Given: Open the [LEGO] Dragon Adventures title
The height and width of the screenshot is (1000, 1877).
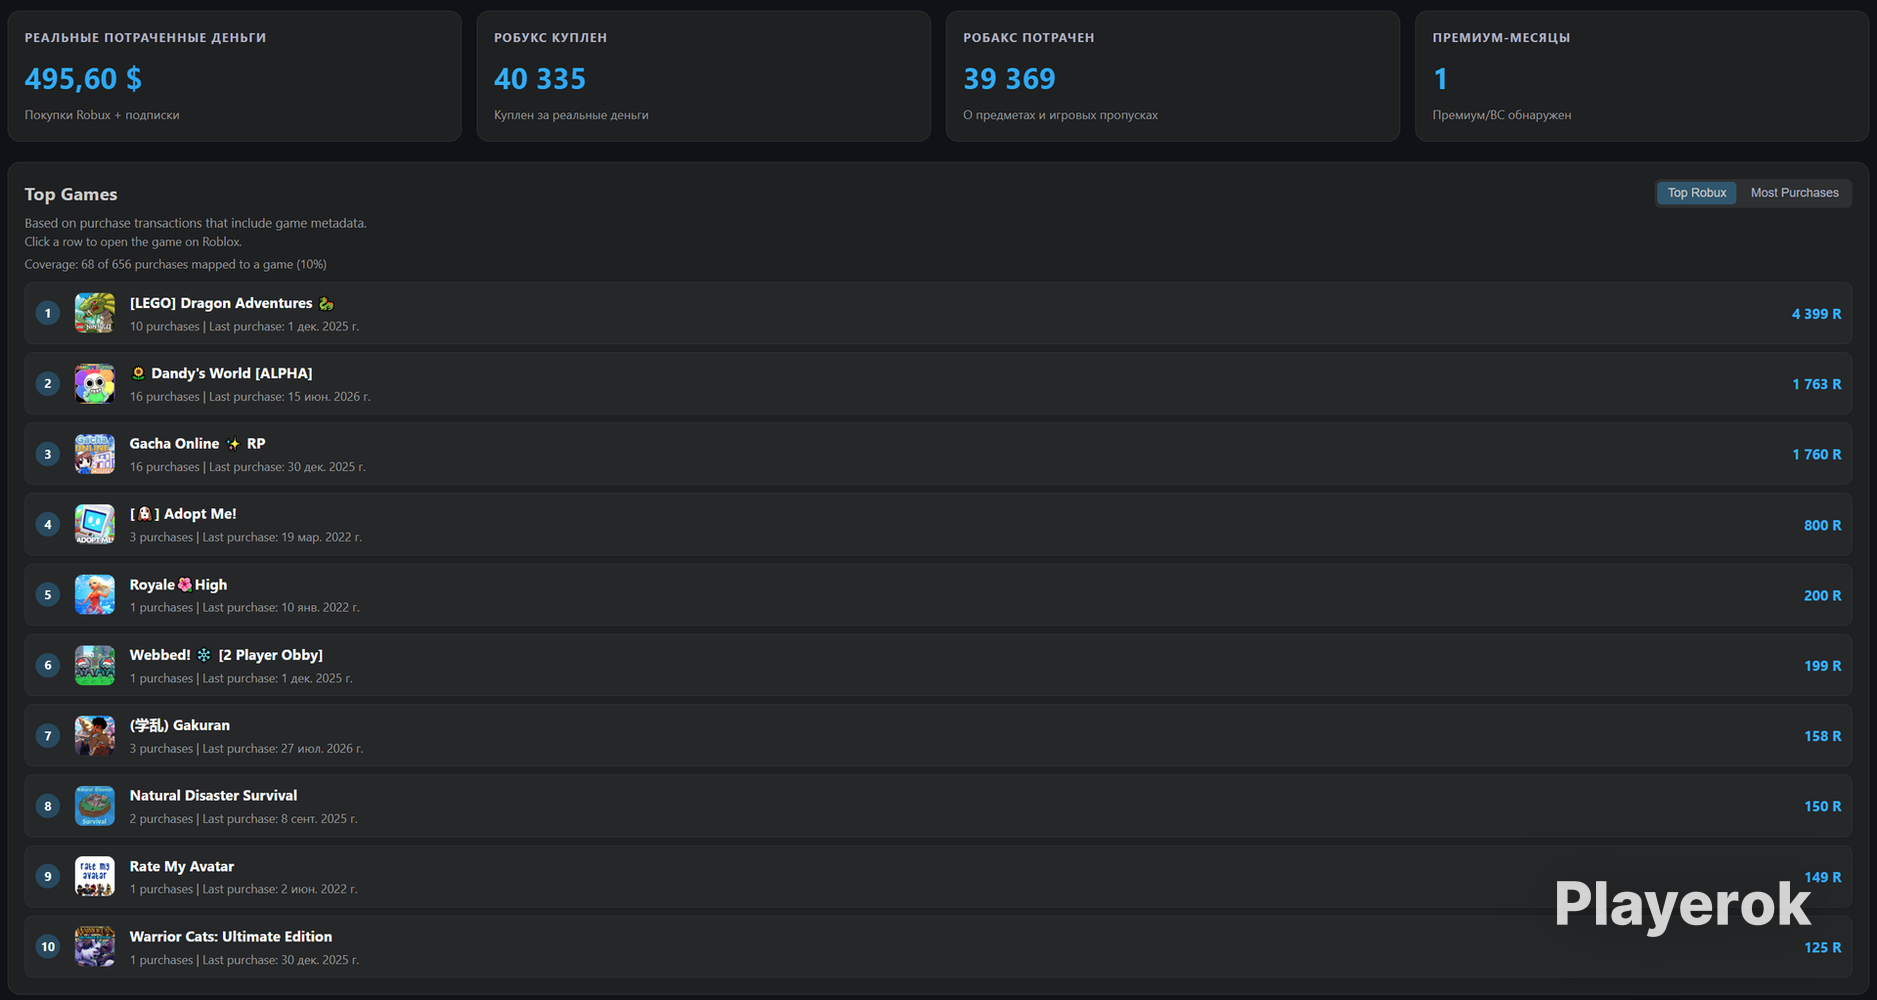Looking at the screenshot, I should click(232, 303).
